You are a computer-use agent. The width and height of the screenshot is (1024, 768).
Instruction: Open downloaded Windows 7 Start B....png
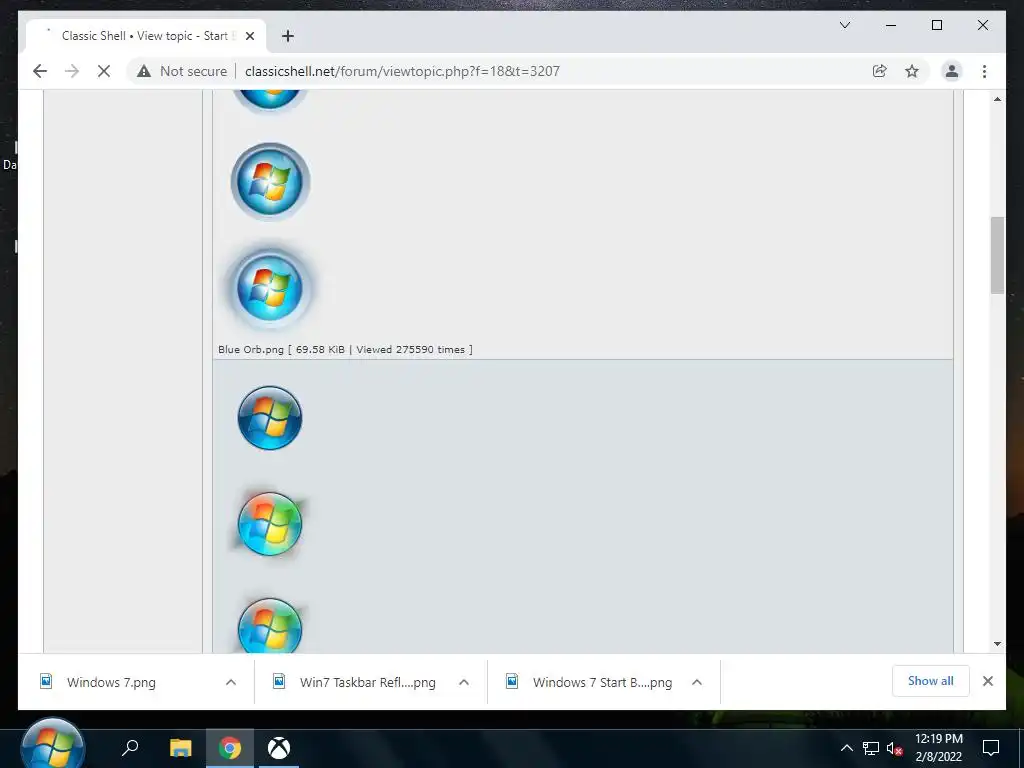tap(601, 682)
